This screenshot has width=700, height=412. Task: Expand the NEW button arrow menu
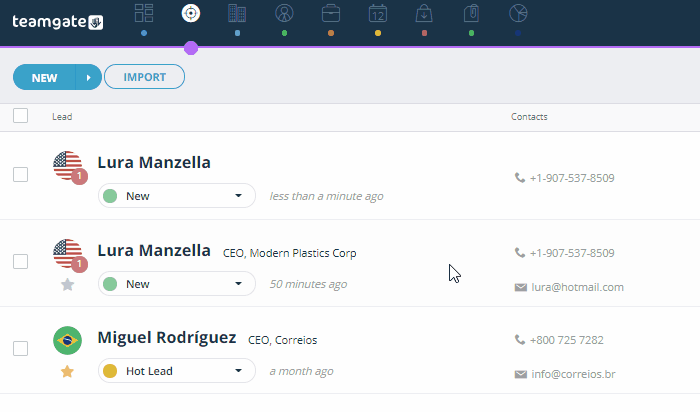click(x=88, y=77)
